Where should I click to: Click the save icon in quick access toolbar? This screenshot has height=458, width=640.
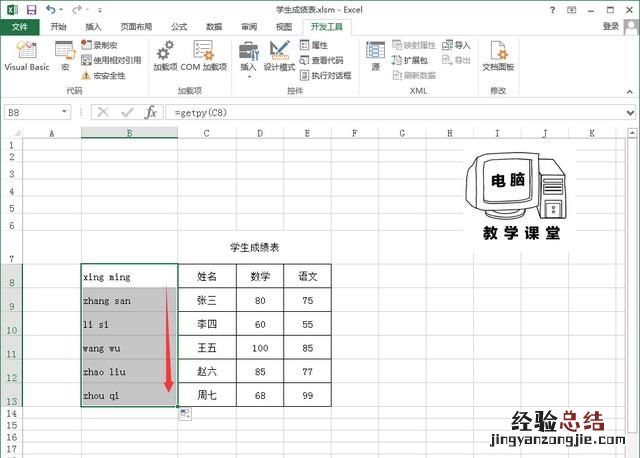pos(30,9)
